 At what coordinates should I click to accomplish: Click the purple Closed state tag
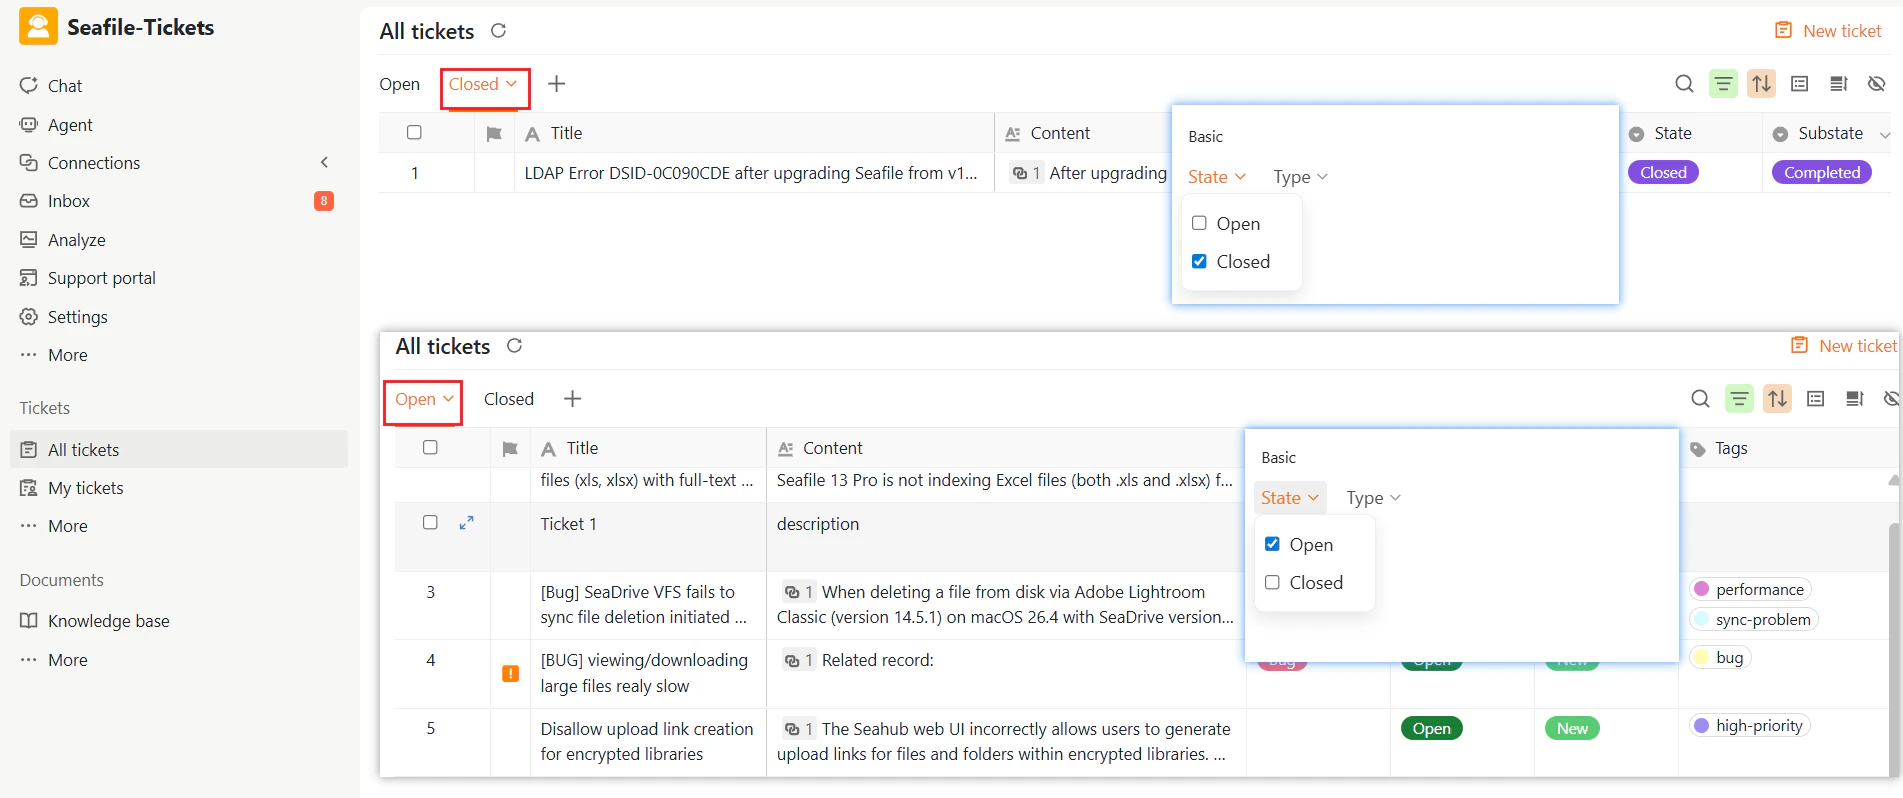(x=1663, y=173)
